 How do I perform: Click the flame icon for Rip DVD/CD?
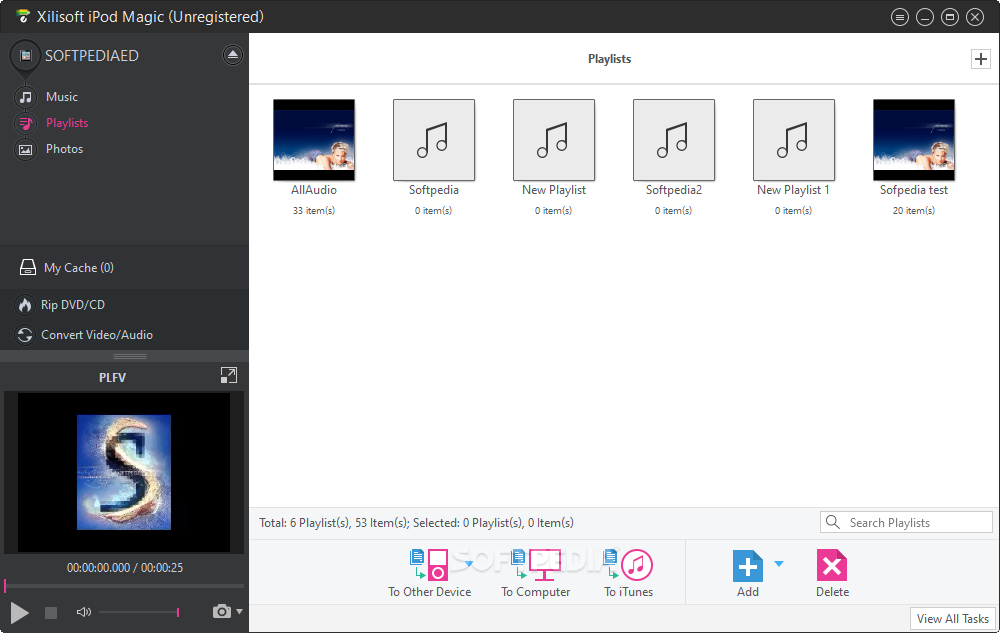click(x=25, y=305)
